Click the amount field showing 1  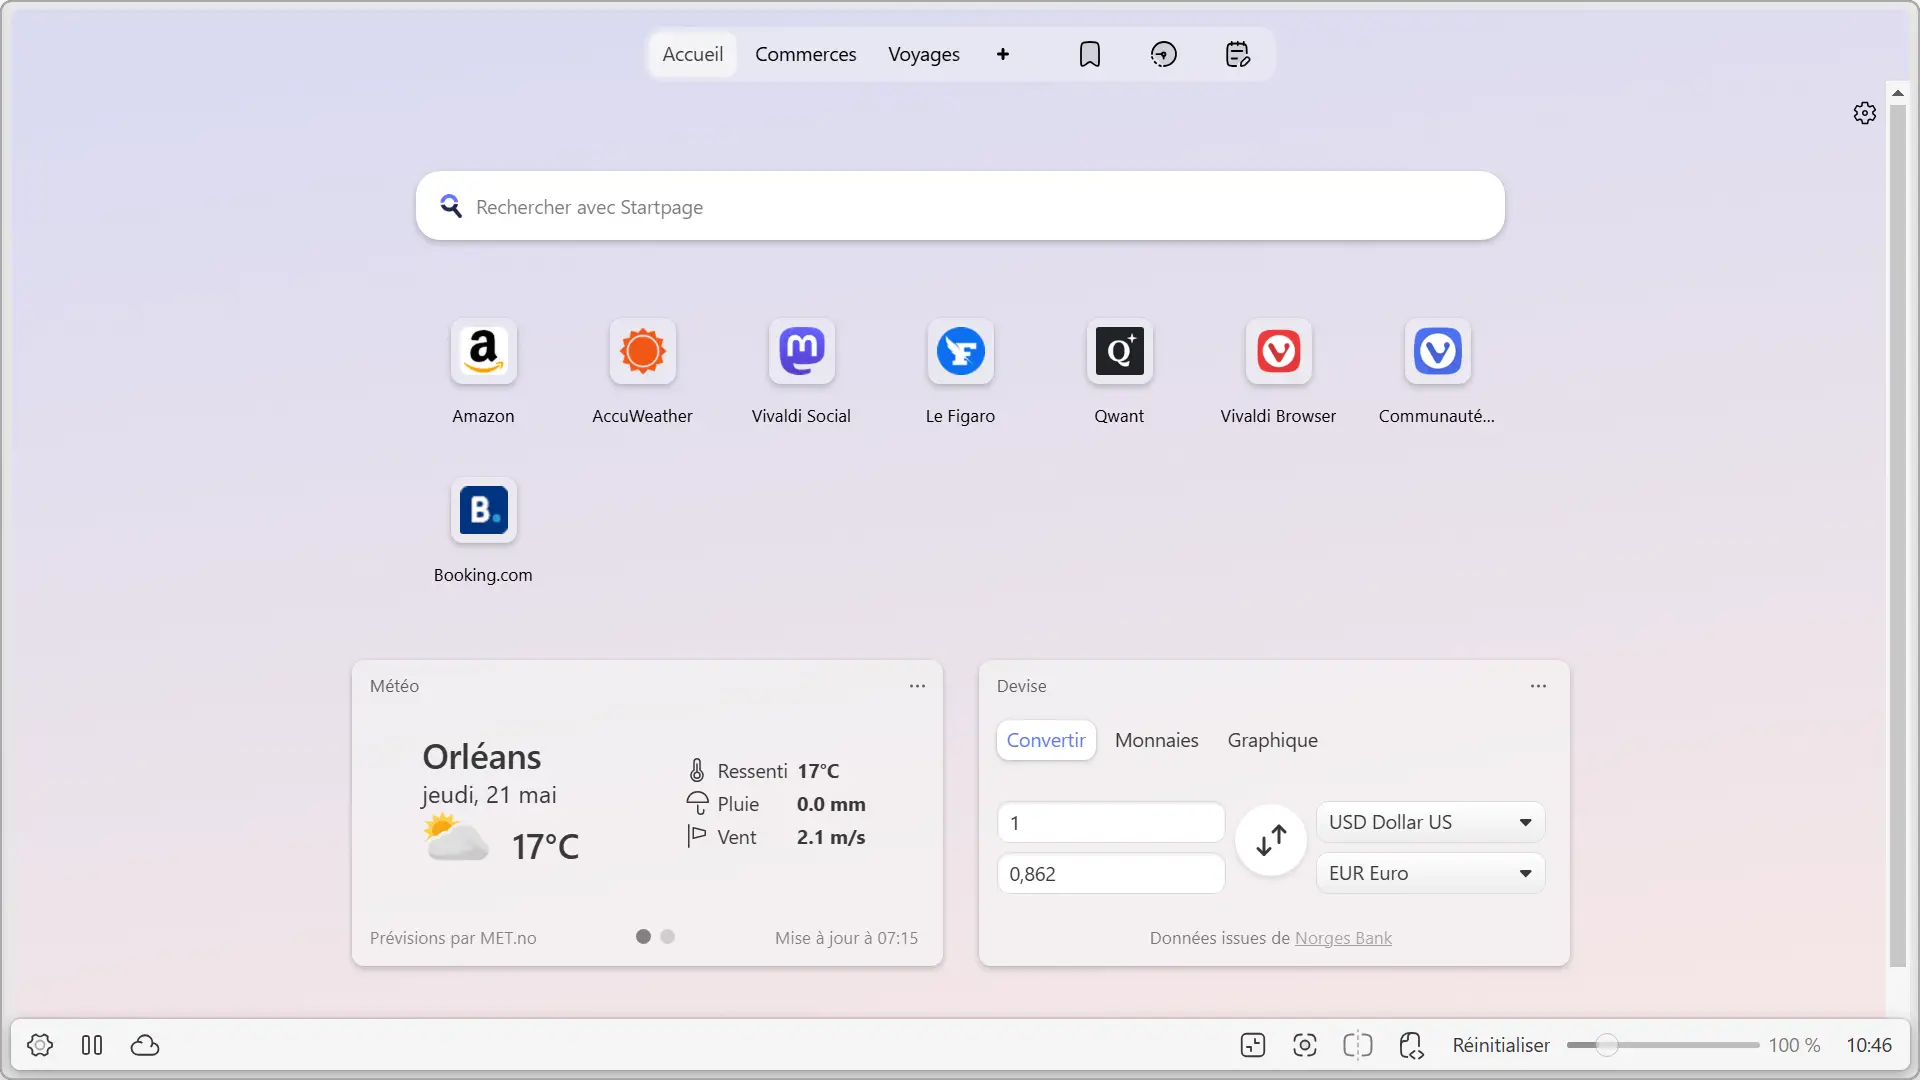pos(1111,822)
